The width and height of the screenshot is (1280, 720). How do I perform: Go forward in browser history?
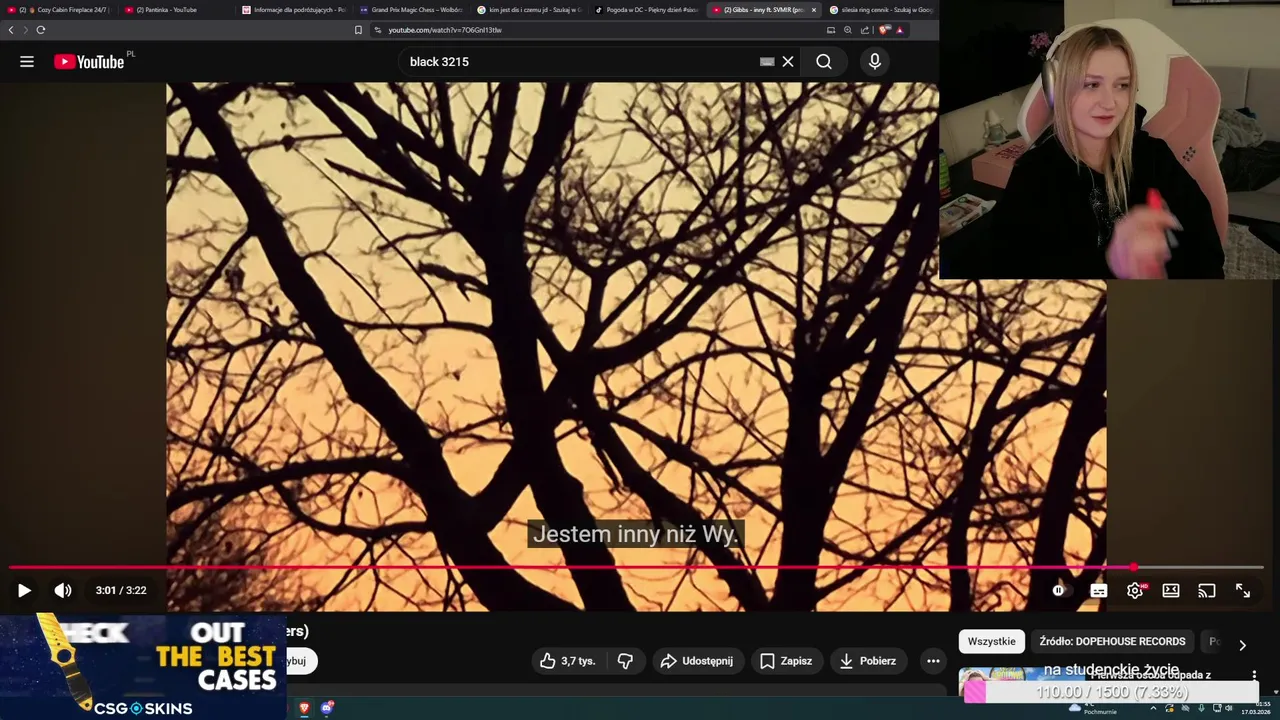[x=25, y=30]
